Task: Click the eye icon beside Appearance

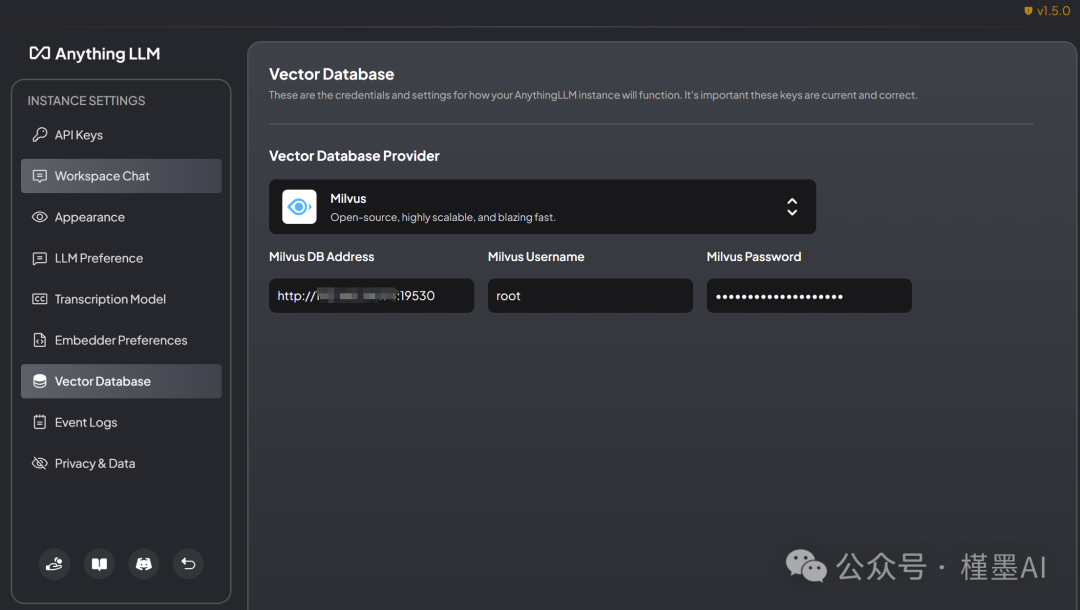Action: (40, 217)
